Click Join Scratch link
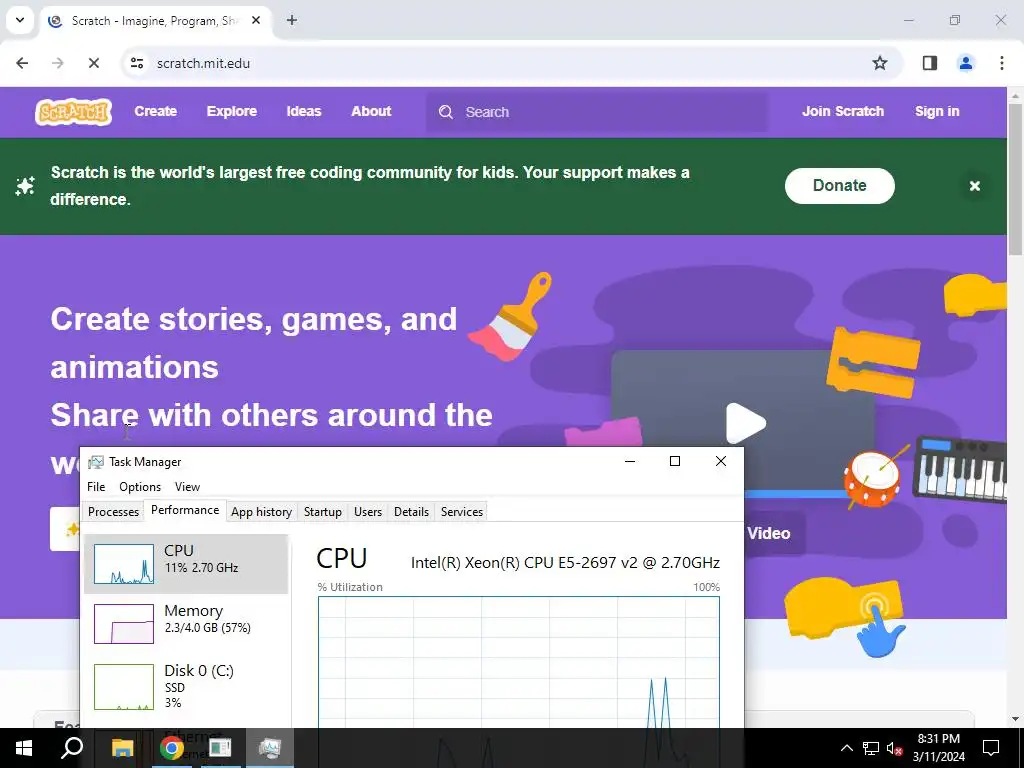1024x768 pixels. 842,112
